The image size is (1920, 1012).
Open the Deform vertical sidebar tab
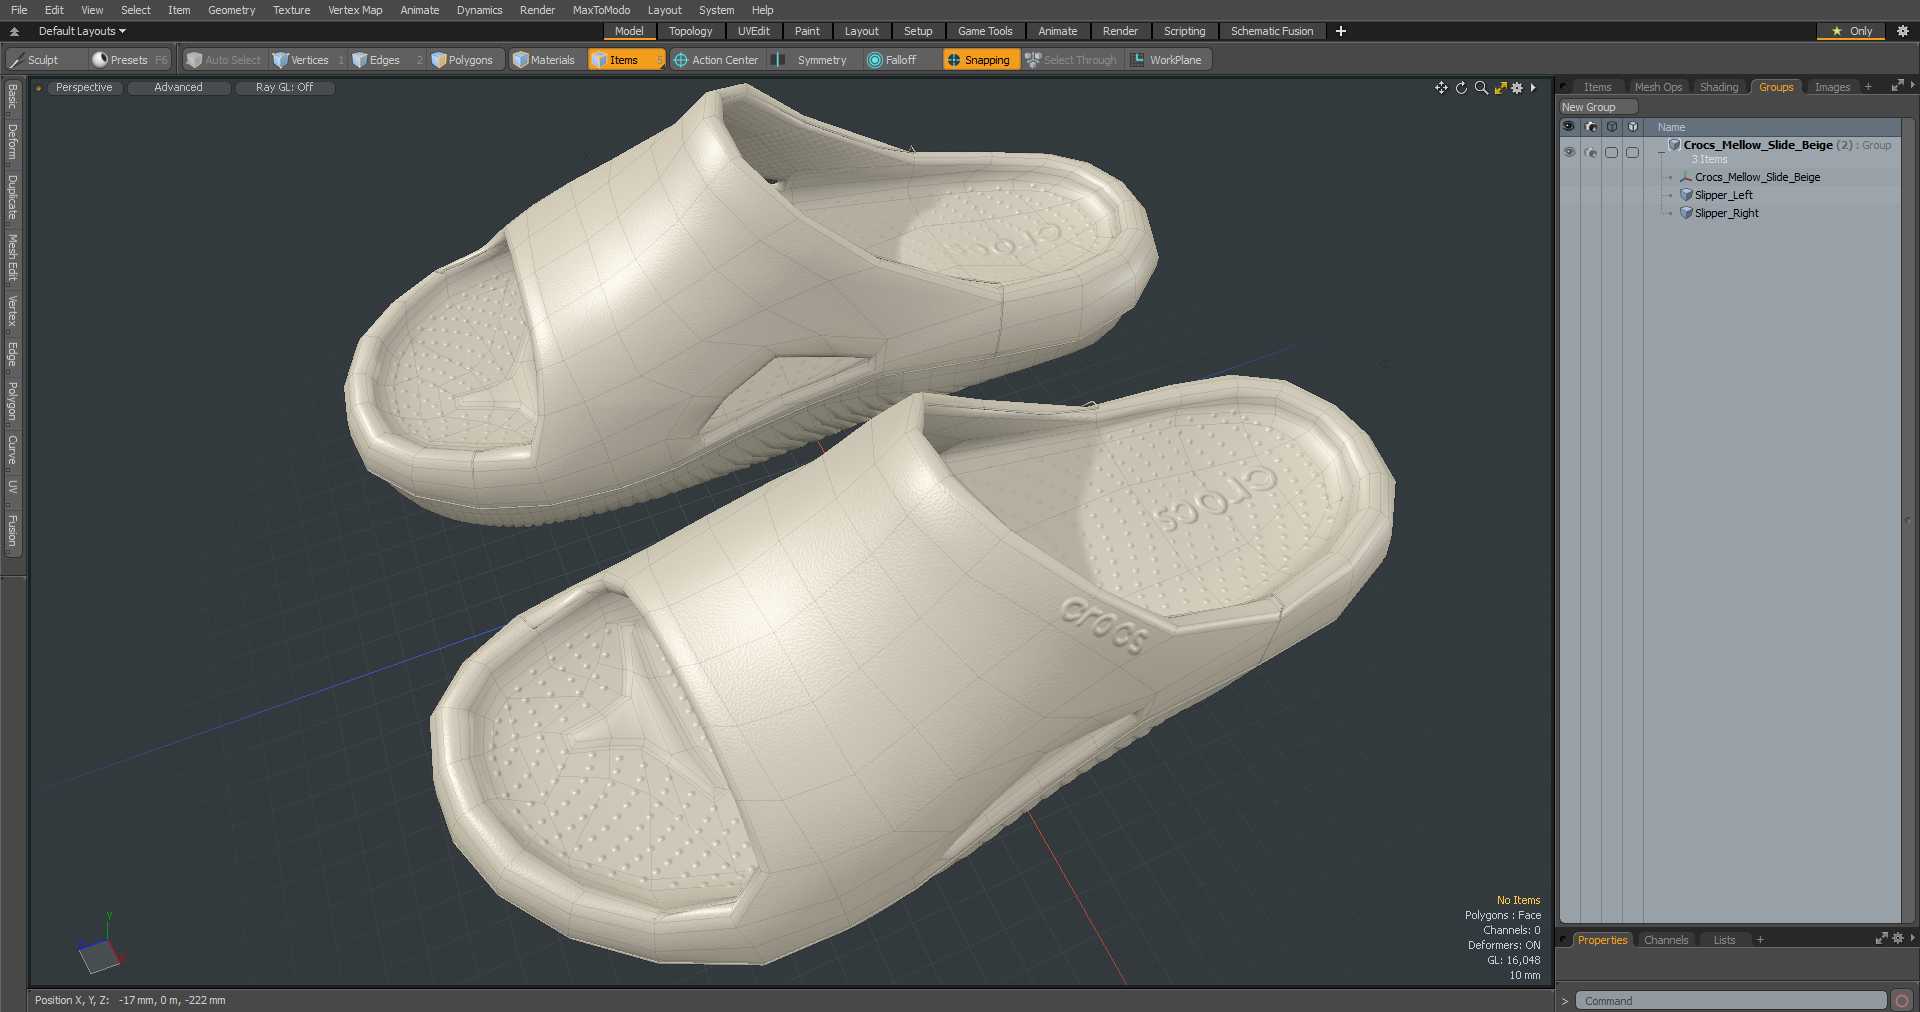pos(13,142)
